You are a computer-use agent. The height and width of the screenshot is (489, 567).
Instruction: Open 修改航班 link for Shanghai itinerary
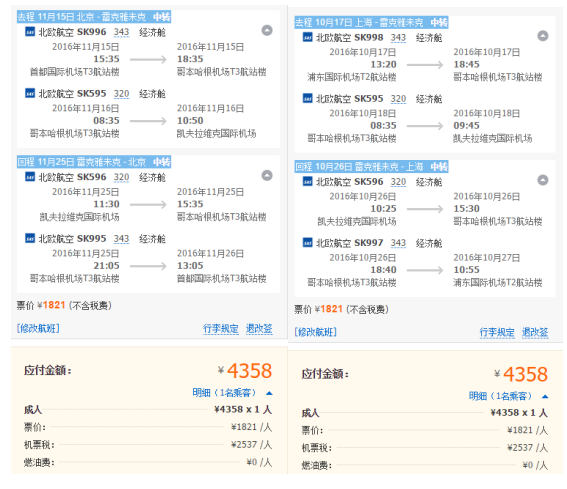click(x=315, y=332)
